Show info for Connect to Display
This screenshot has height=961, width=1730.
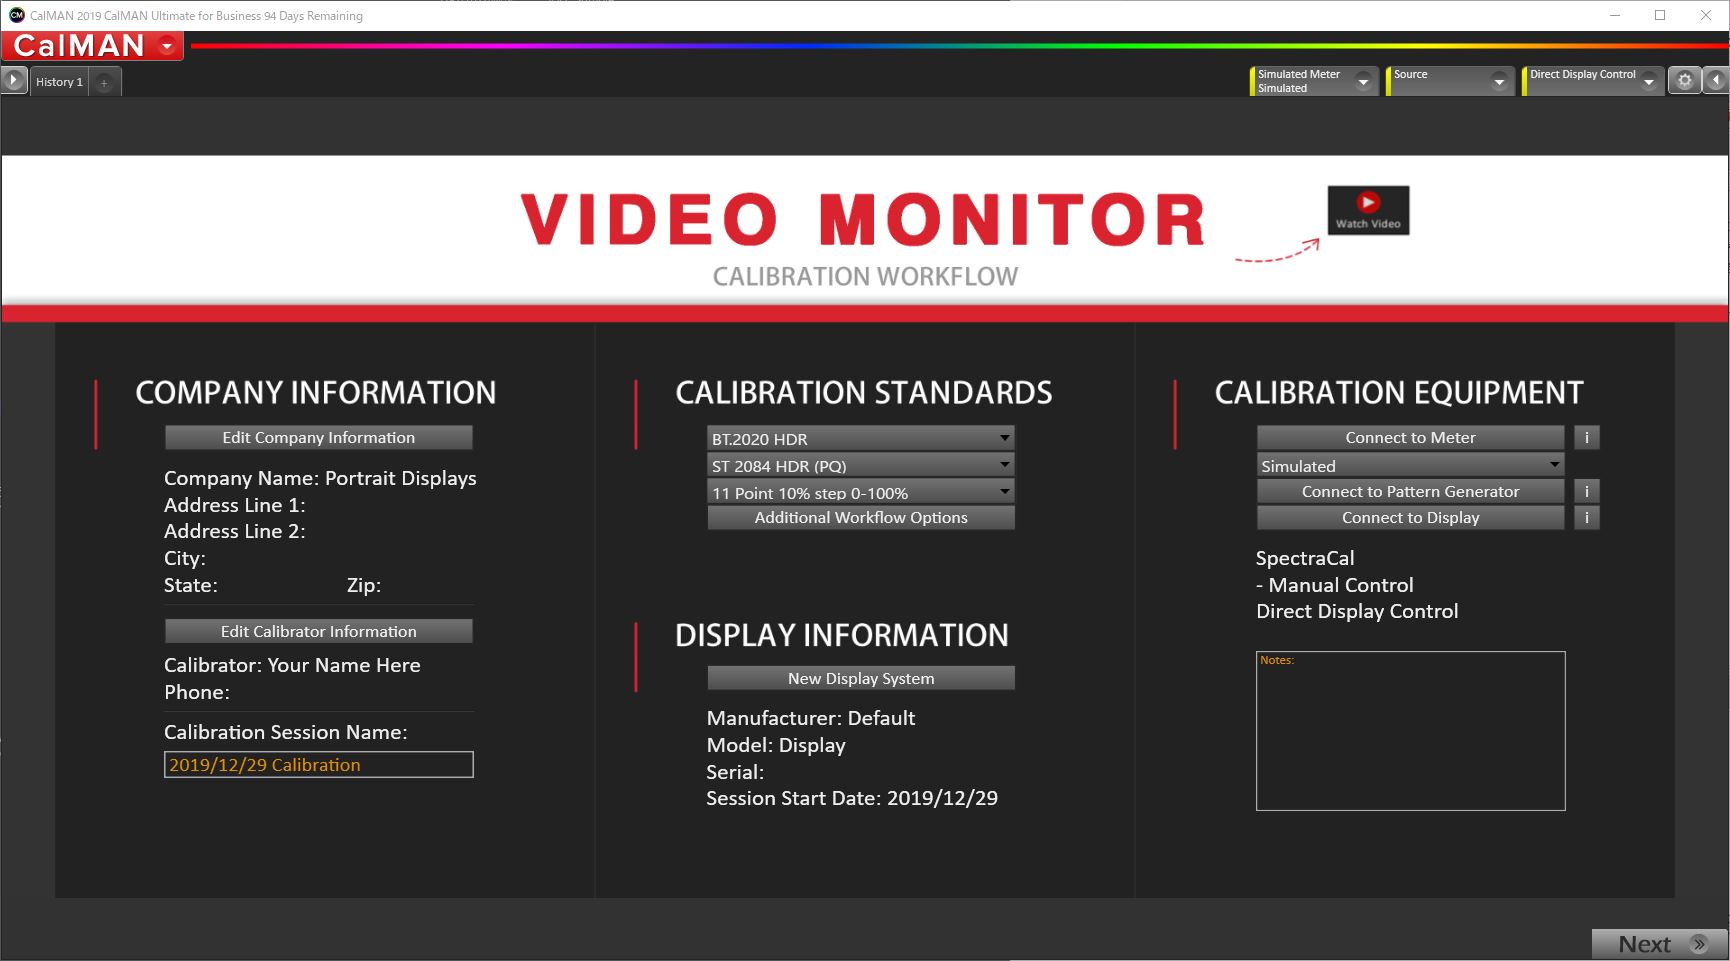pos(1587,517)
